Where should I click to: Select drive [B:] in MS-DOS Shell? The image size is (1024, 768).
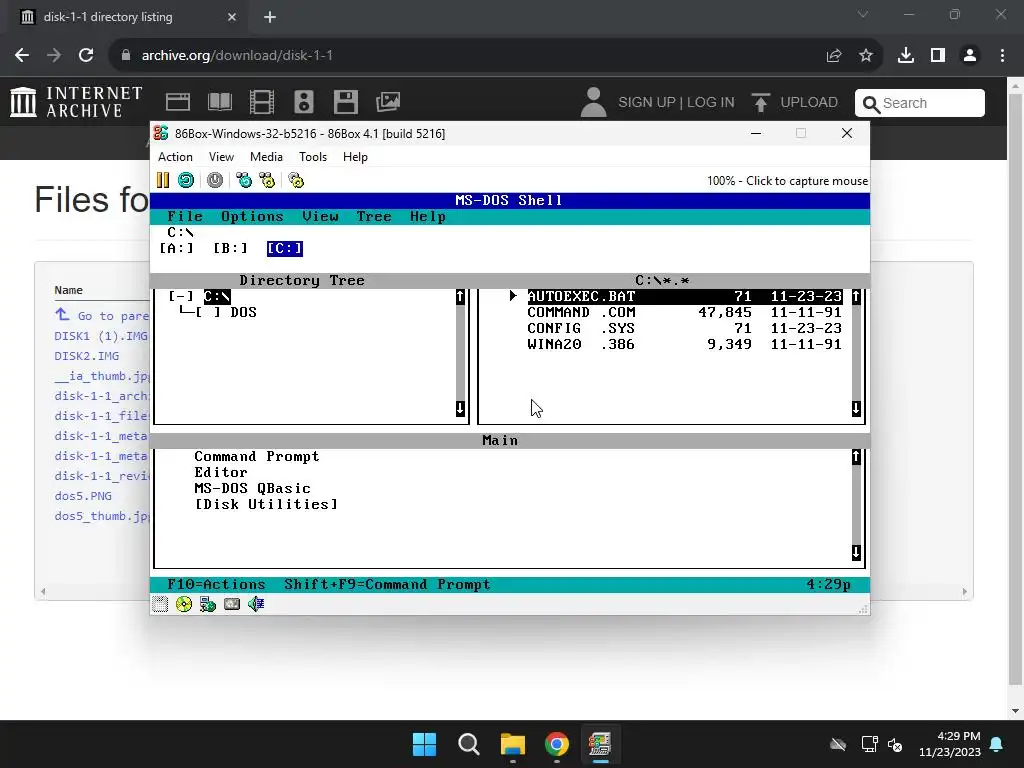point(231,248)
